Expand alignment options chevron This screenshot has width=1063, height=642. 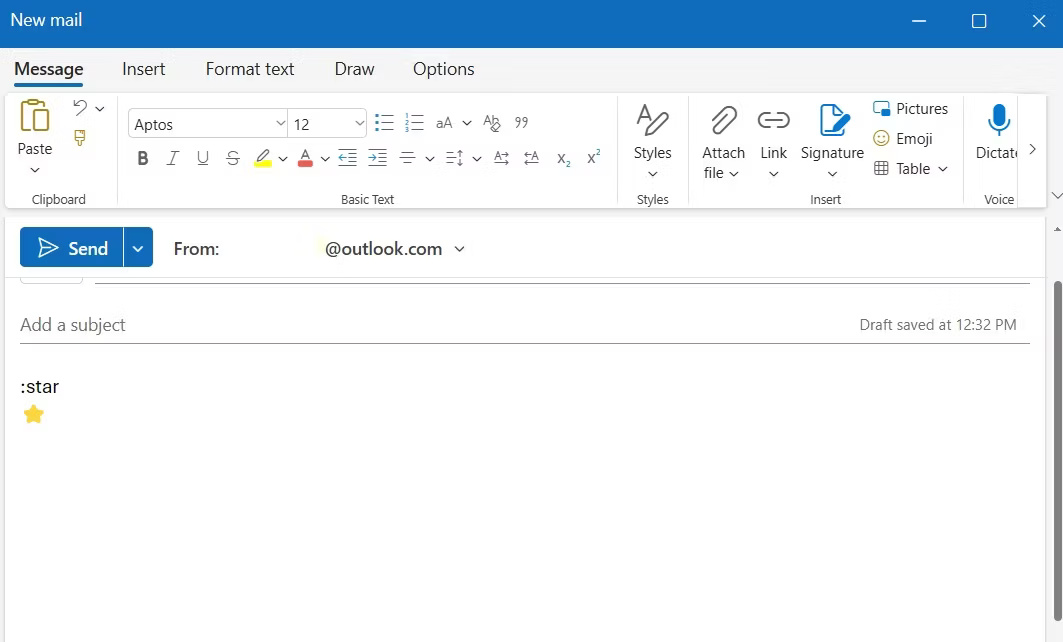click(x=430, y=159)
